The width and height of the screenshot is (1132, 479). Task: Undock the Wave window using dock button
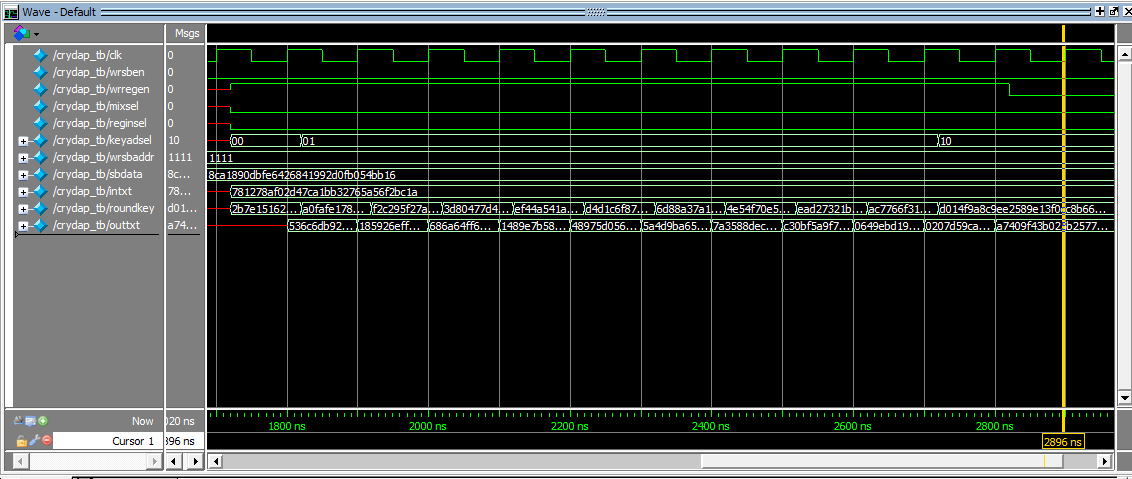point(1113,11)
